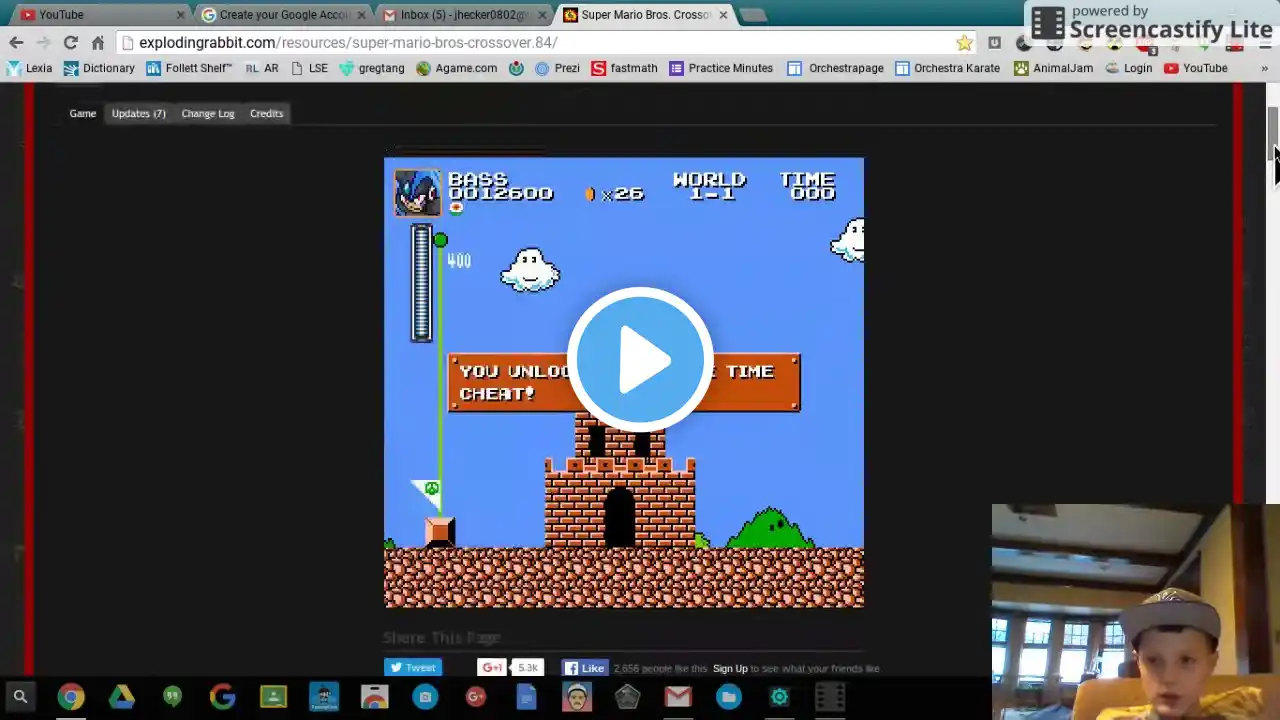Open Hangouts from the taskbar
This screenshot has height=720, width=1280.
172,696
